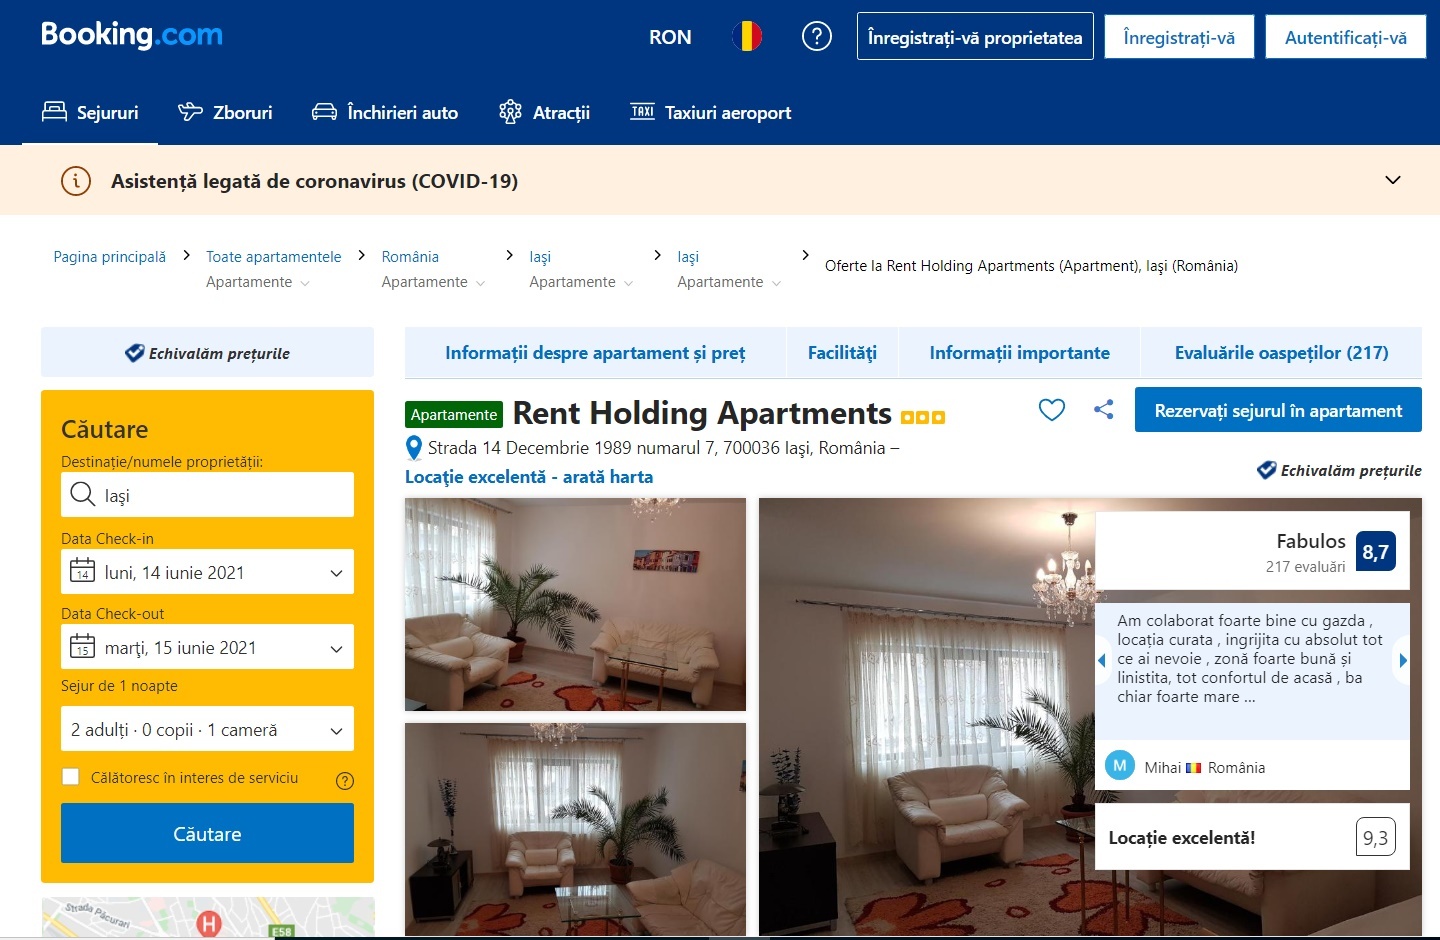Click the COVID-19 info circle icon

pyautogui.click(x=76, y=181)
